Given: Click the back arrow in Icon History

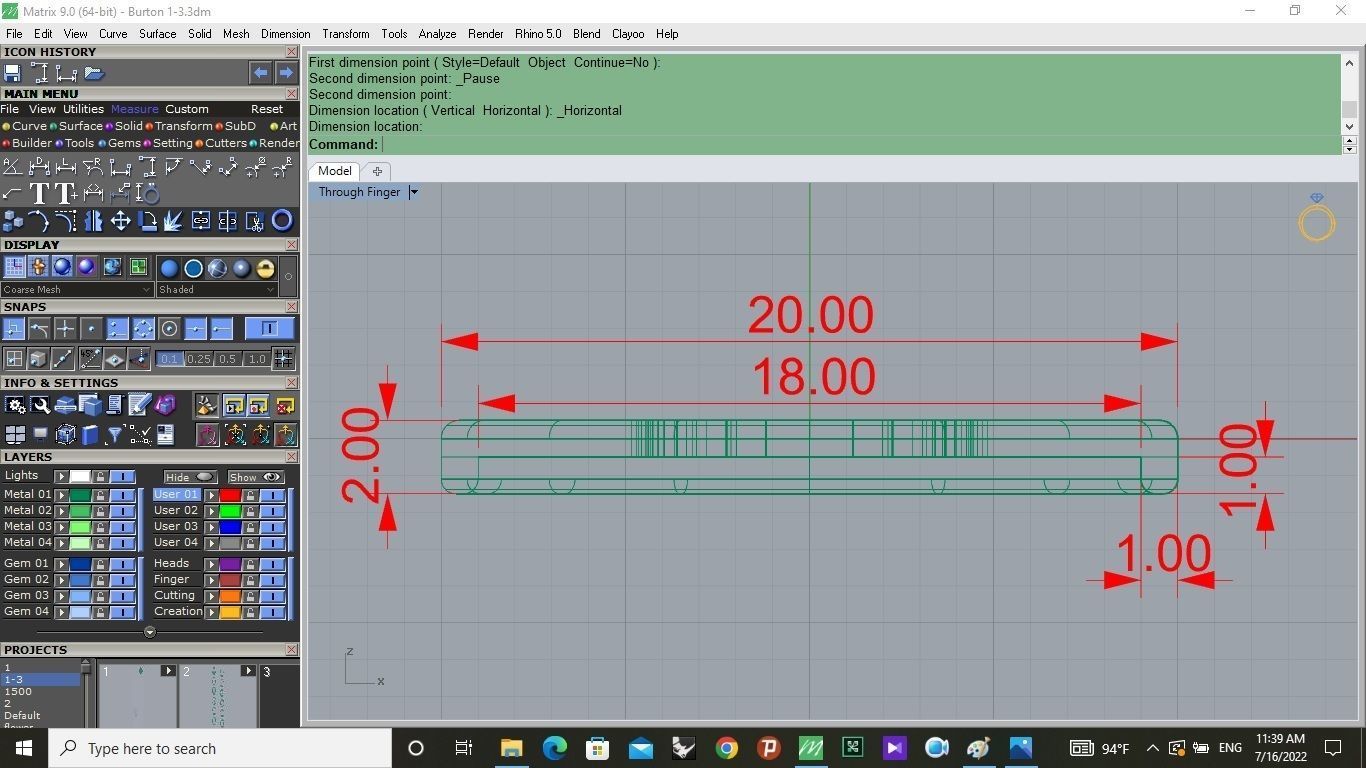Looking at the screenshot, I should click(260, 73).
